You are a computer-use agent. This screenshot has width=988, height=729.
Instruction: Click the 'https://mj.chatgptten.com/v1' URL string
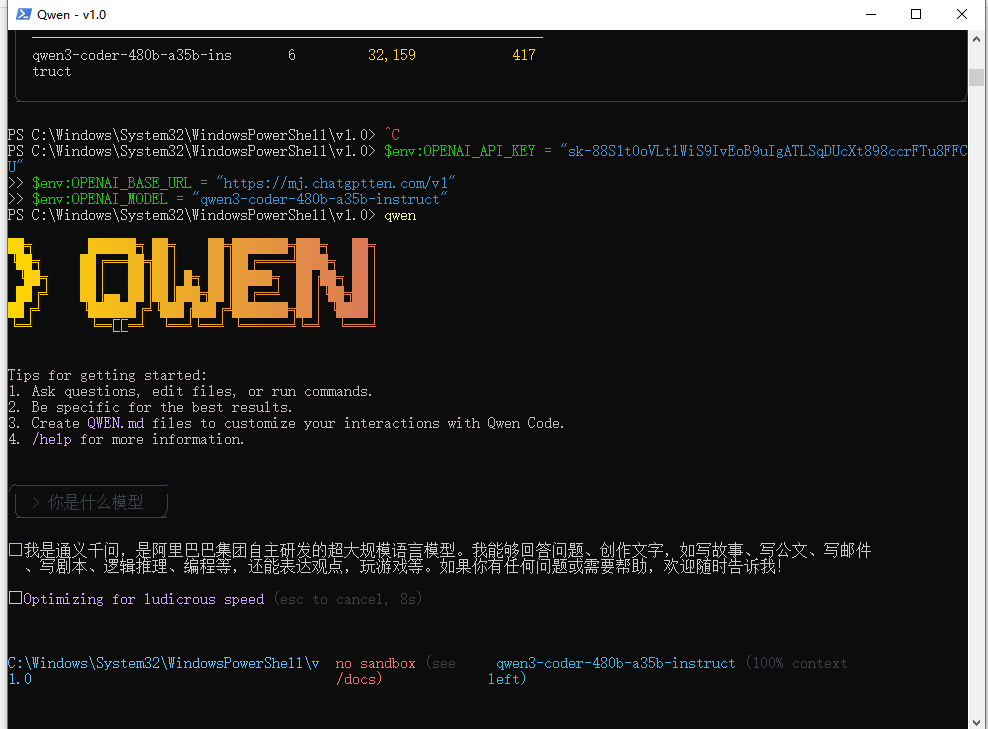pos(336,183)
